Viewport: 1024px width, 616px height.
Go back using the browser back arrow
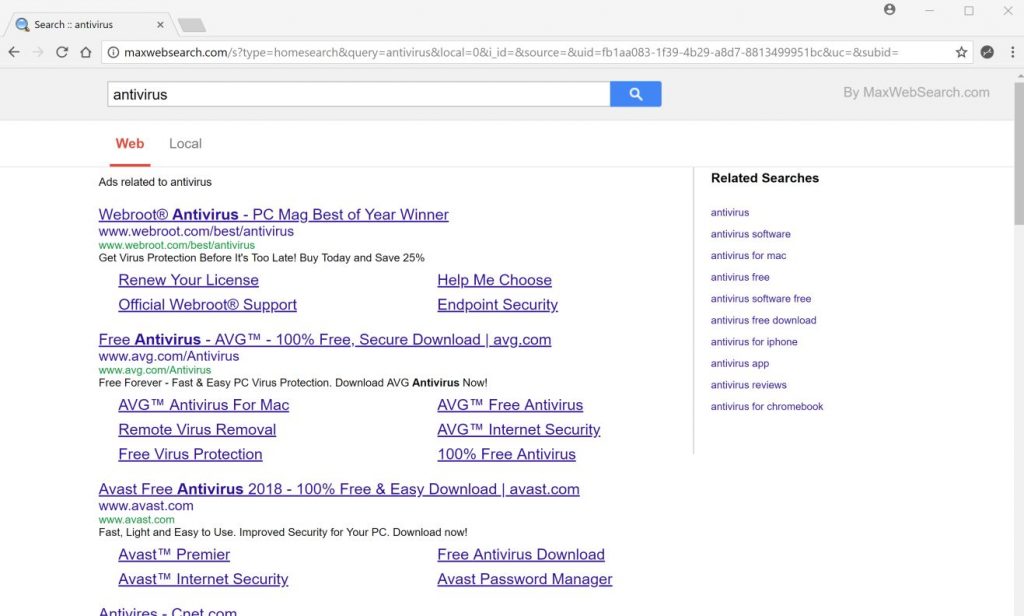click(x=14, y=52)
